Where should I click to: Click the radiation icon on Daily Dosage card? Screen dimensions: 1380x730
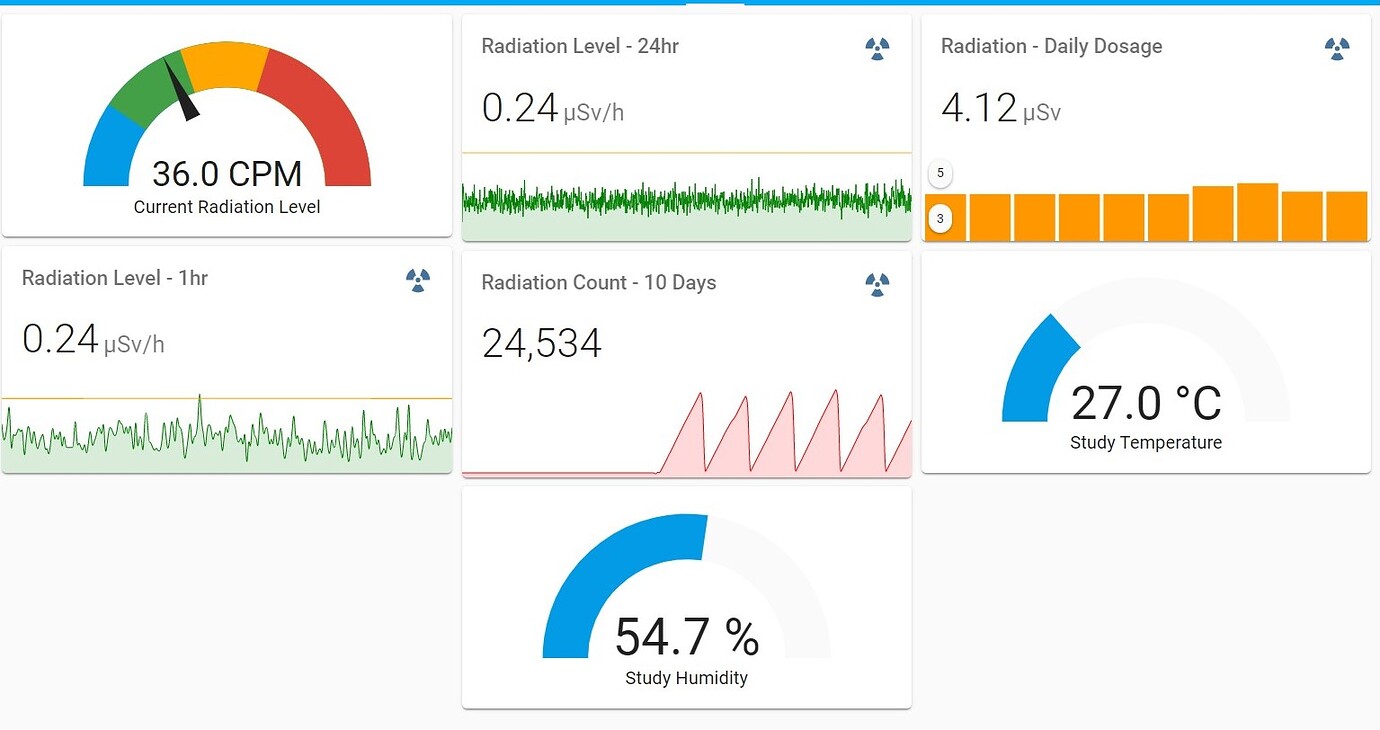1338,48
